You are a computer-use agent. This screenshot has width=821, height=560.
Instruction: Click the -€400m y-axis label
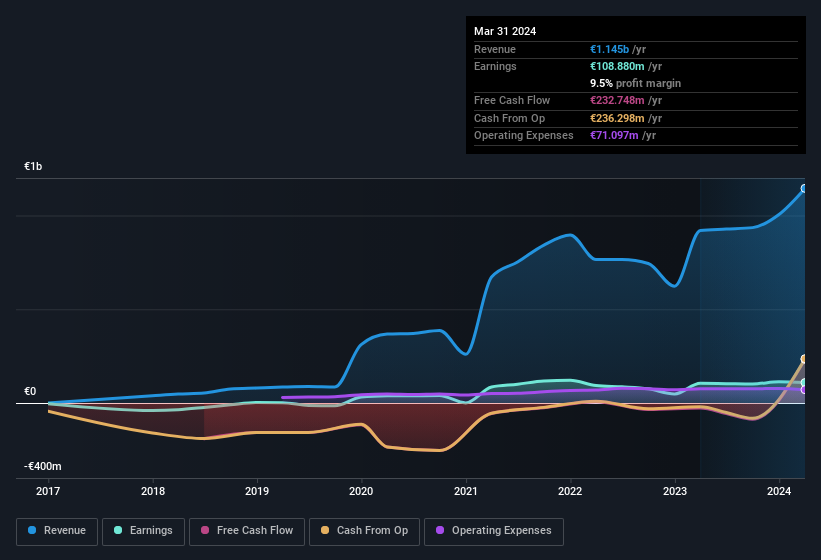tap(42, 466)
